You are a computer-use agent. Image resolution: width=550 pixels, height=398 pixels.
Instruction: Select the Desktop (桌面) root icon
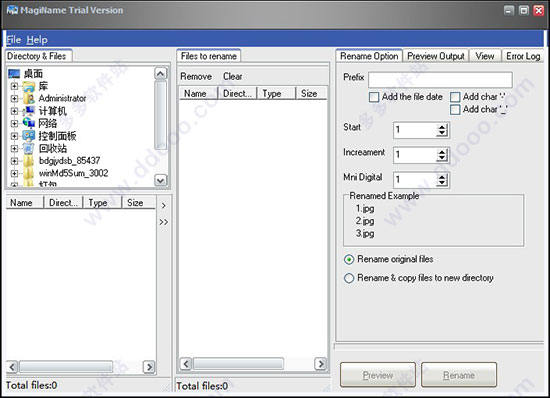pyautogui.click(x=14, y=74)
